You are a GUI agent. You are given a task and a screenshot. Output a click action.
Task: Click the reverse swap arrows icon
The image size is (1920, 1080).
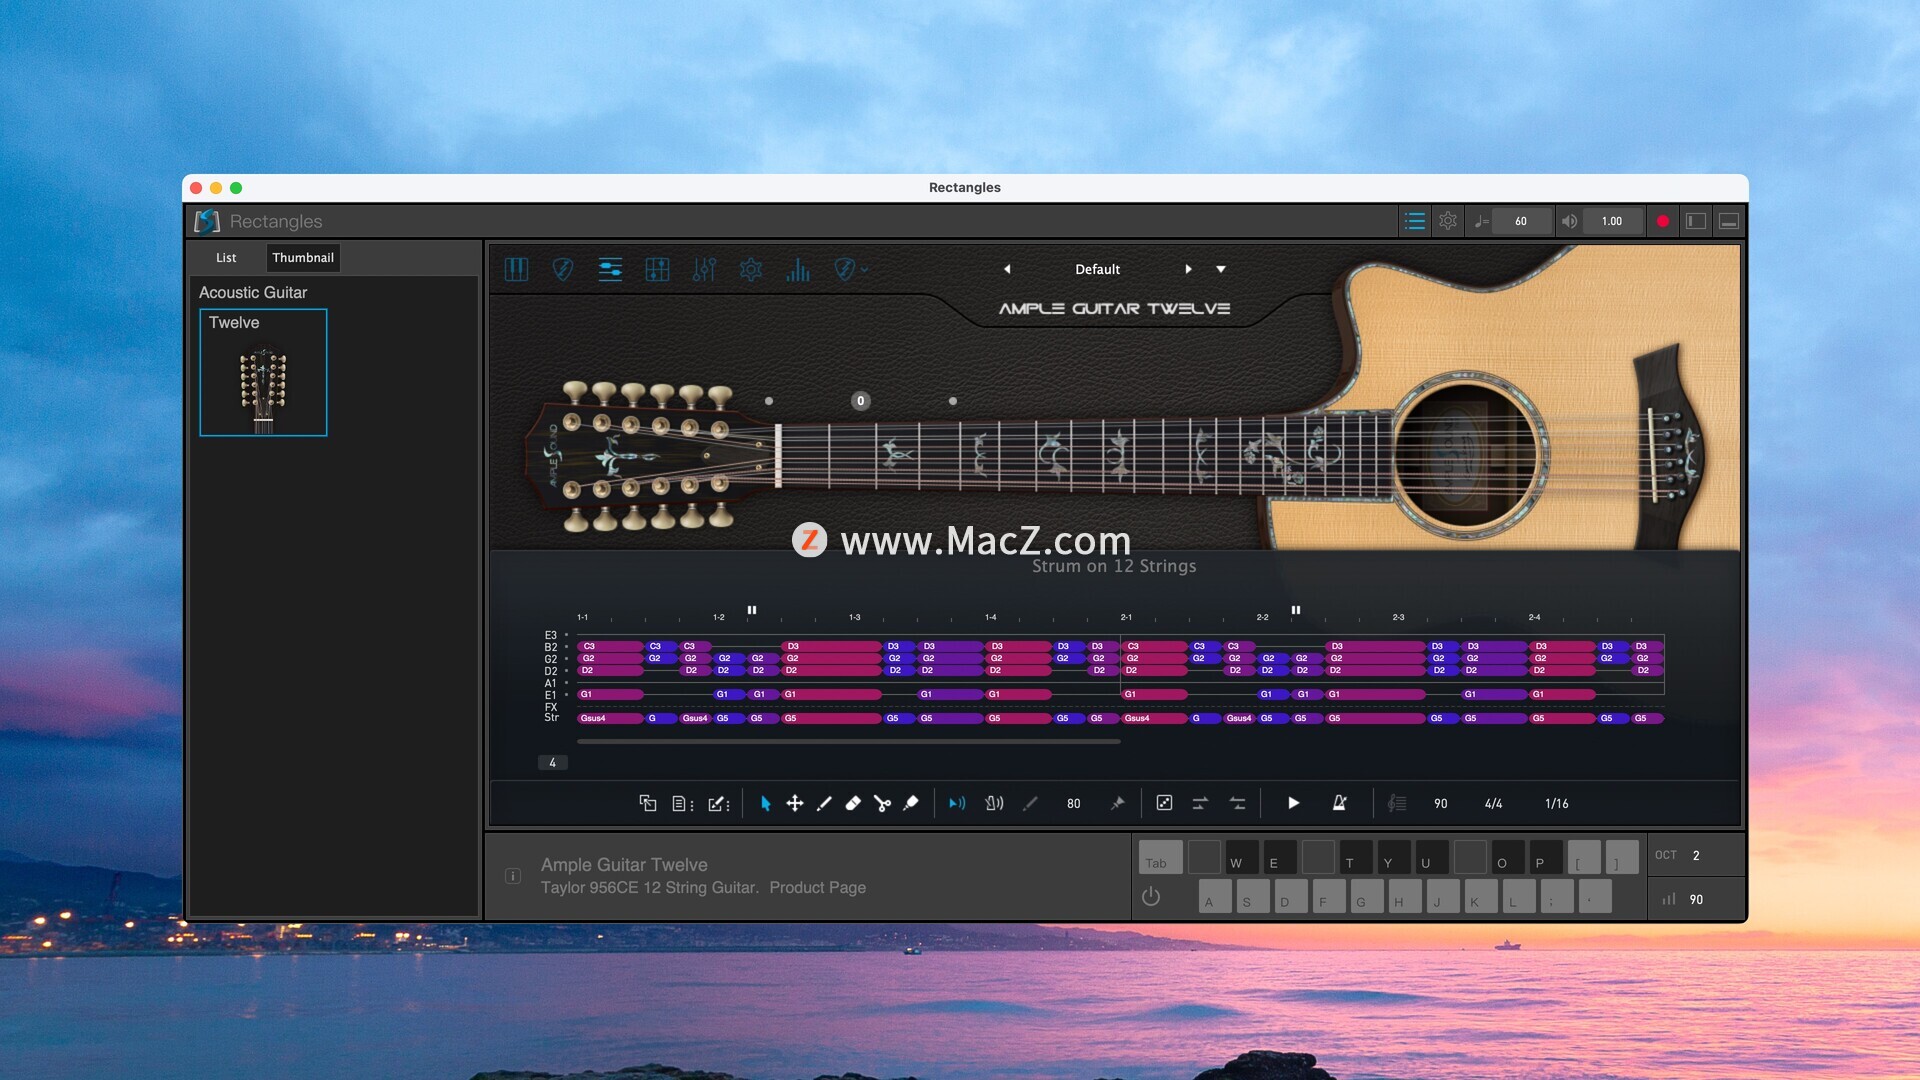[x=1237, y=803]
